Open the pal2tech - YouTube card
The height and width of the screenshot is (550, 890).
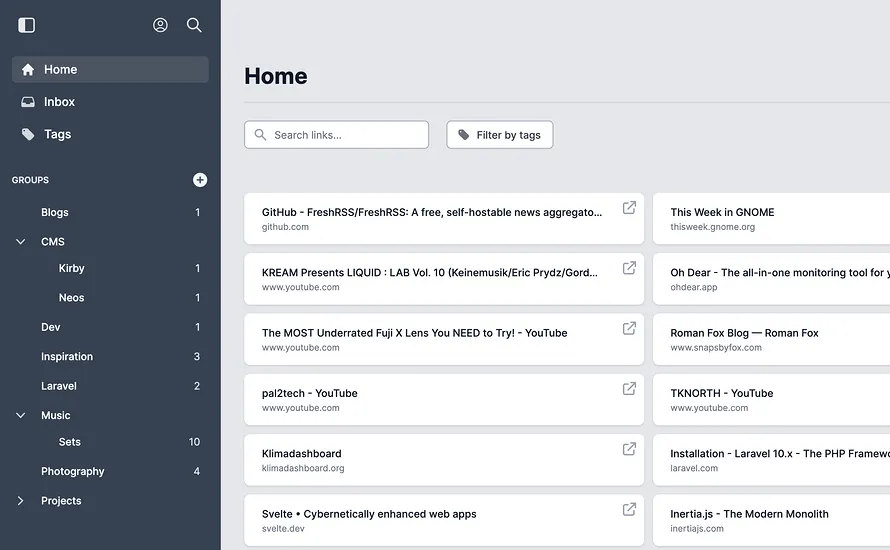[444, 400]
